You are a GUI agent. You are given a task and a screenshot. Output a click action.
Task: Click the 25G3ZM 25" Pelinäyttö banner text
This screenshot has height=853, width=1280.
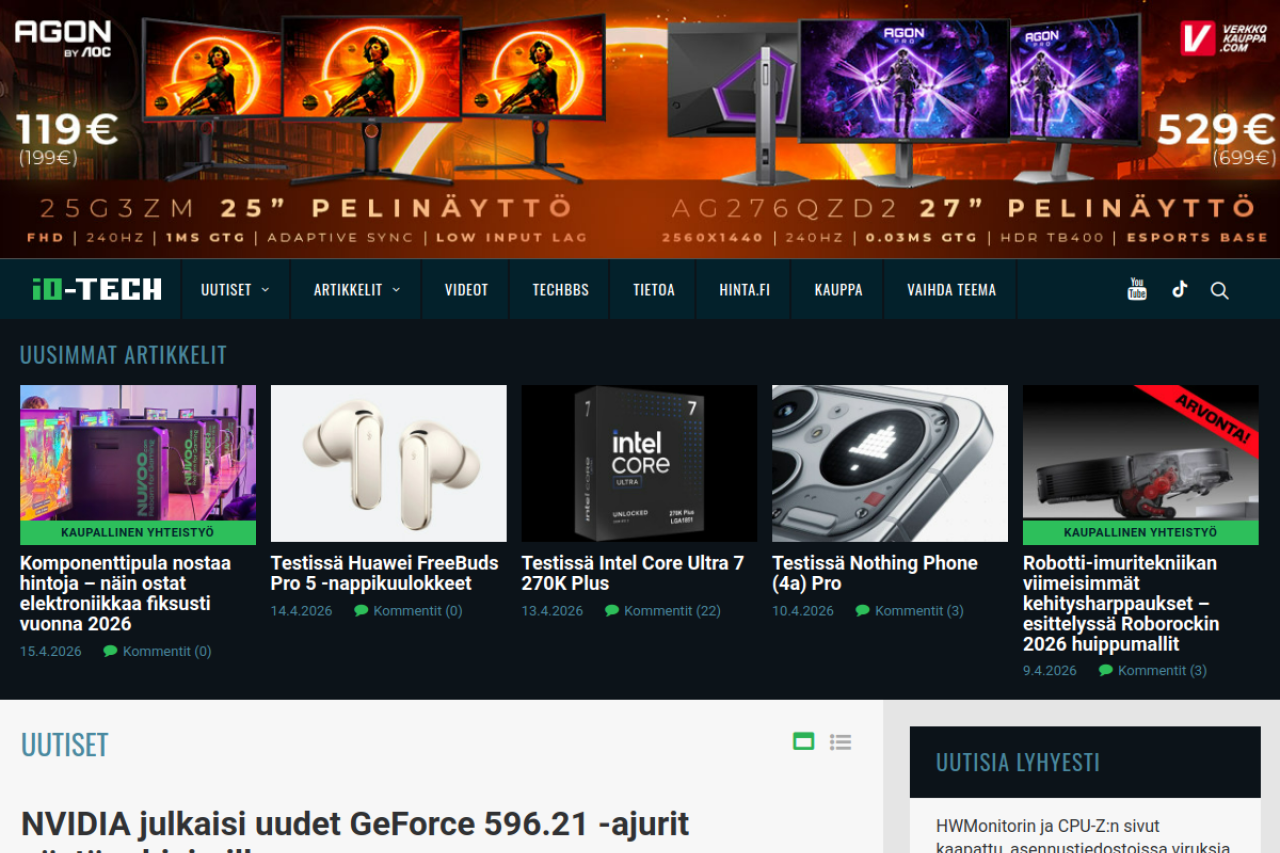(305, 208)
